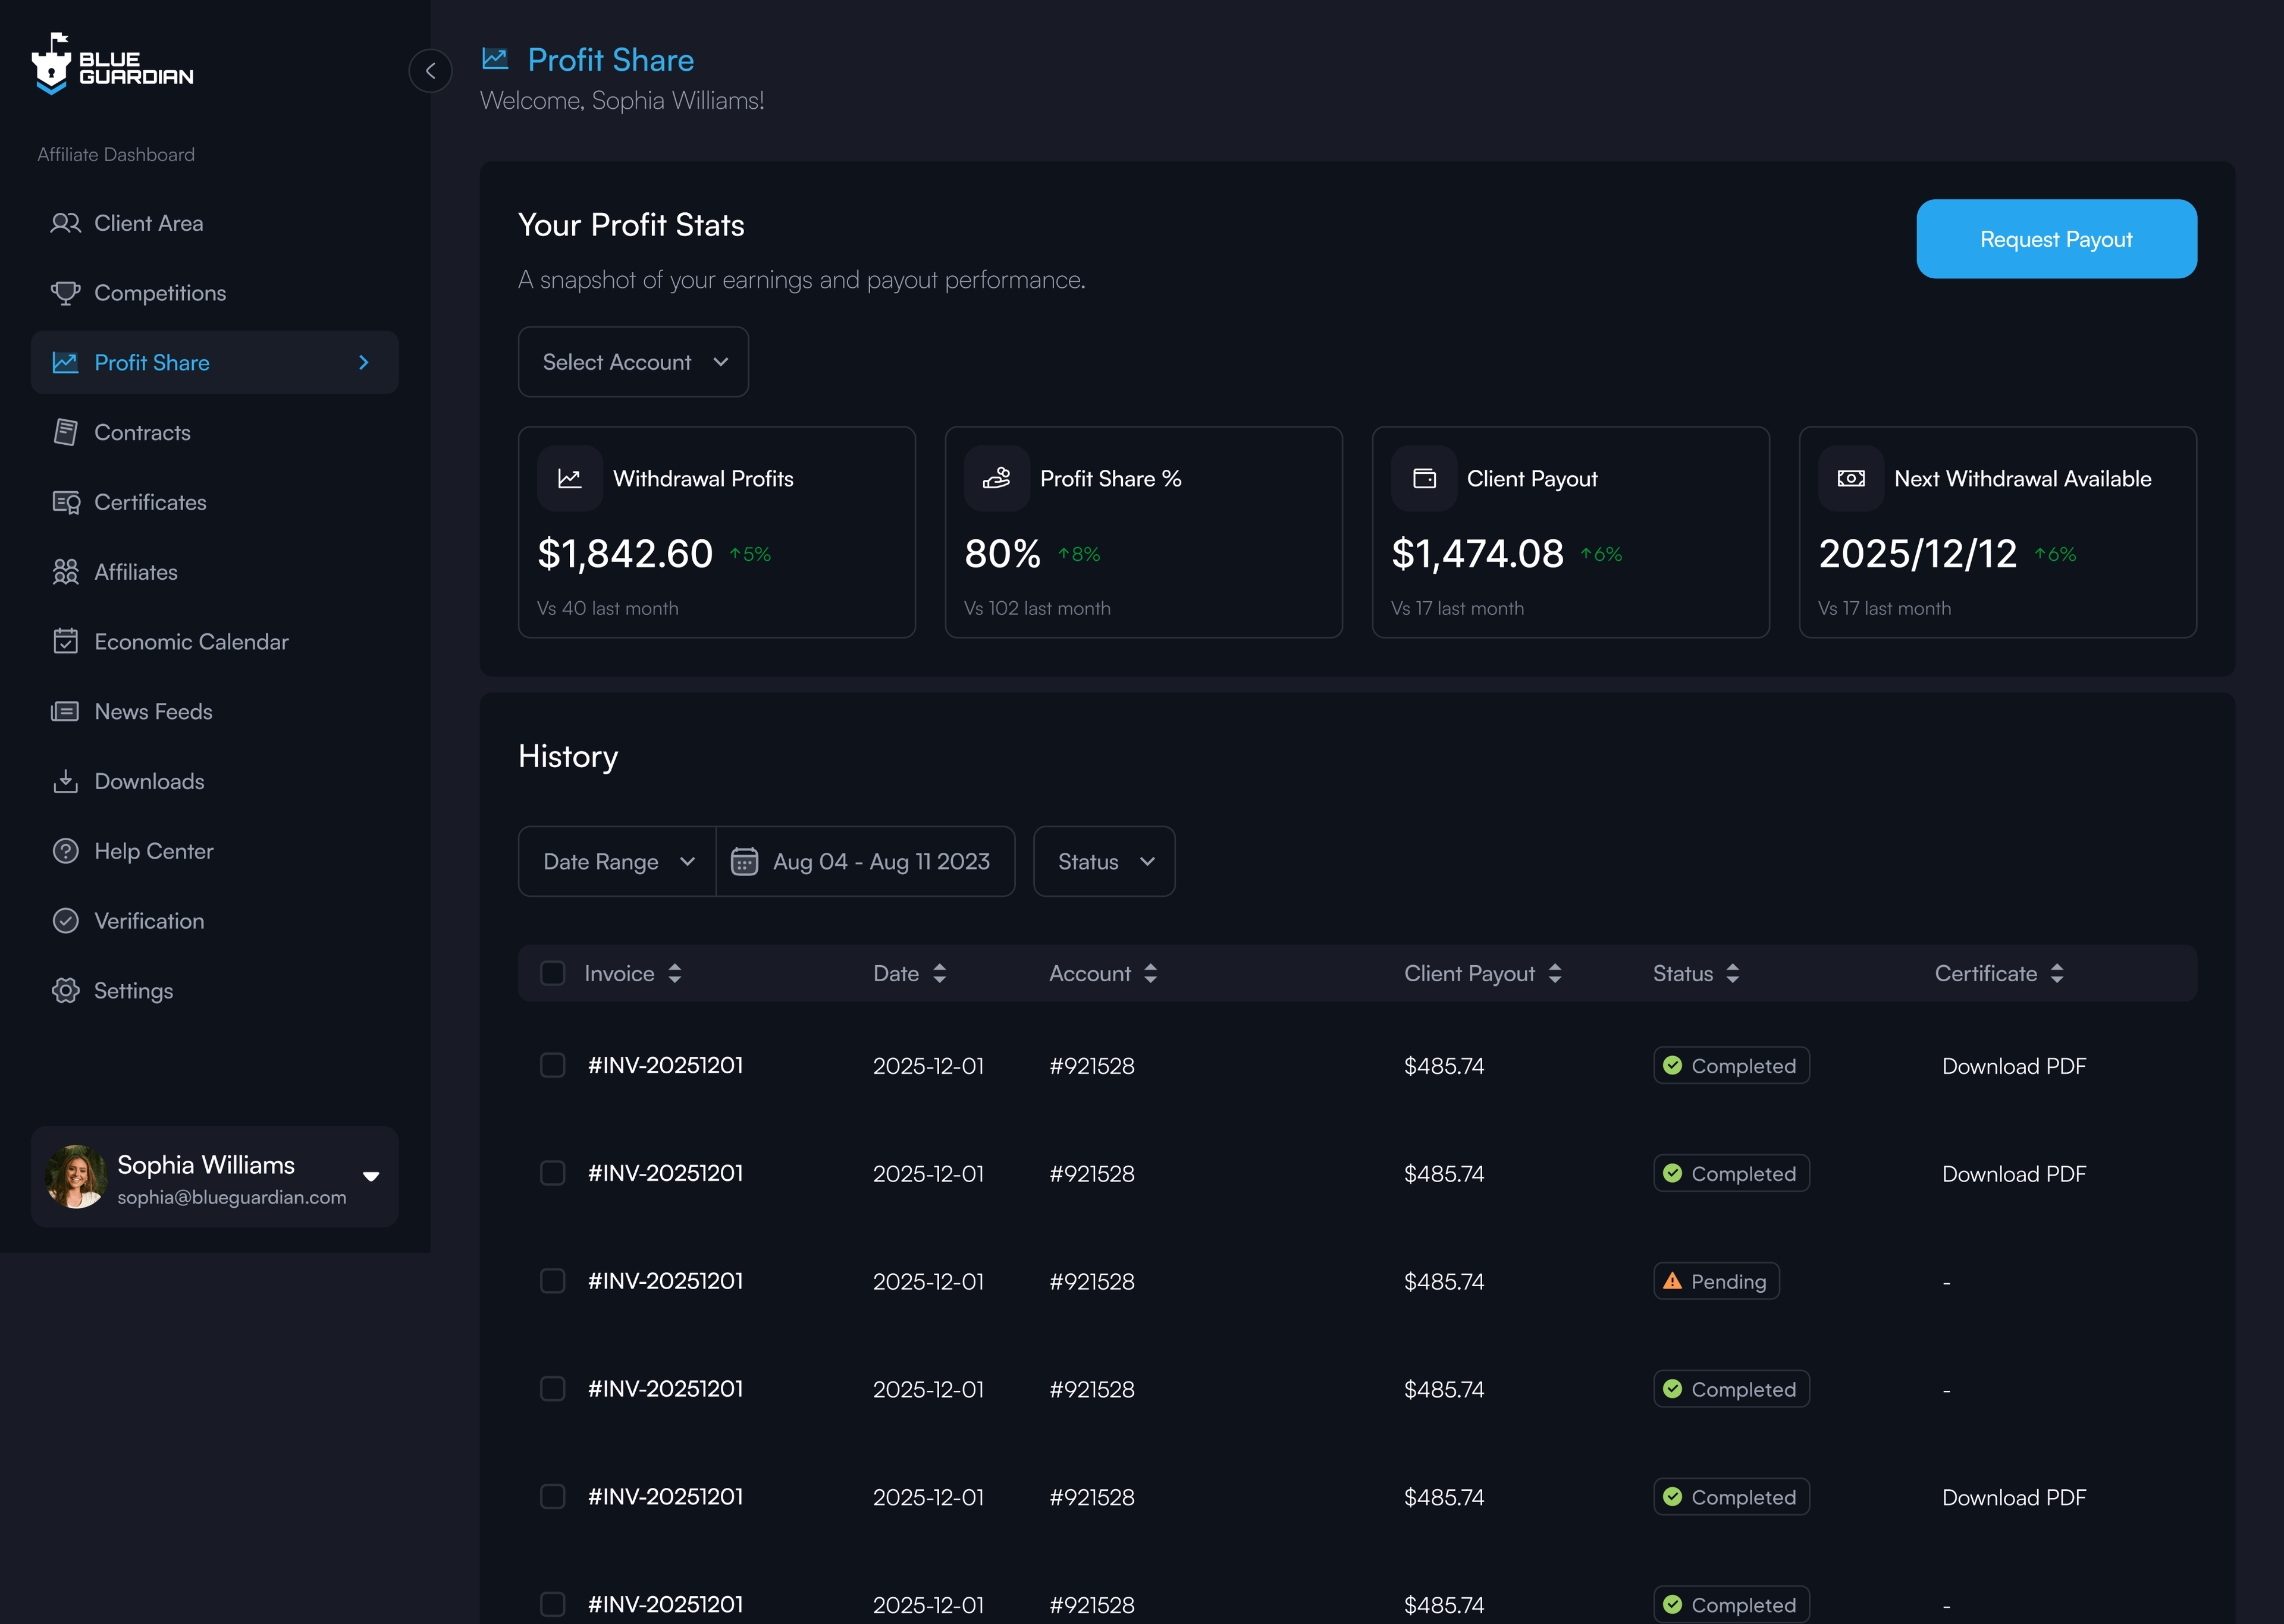Click the Blue Guardian logo
This screenshot has height=1624, width=2284.
tap(112, 64)
